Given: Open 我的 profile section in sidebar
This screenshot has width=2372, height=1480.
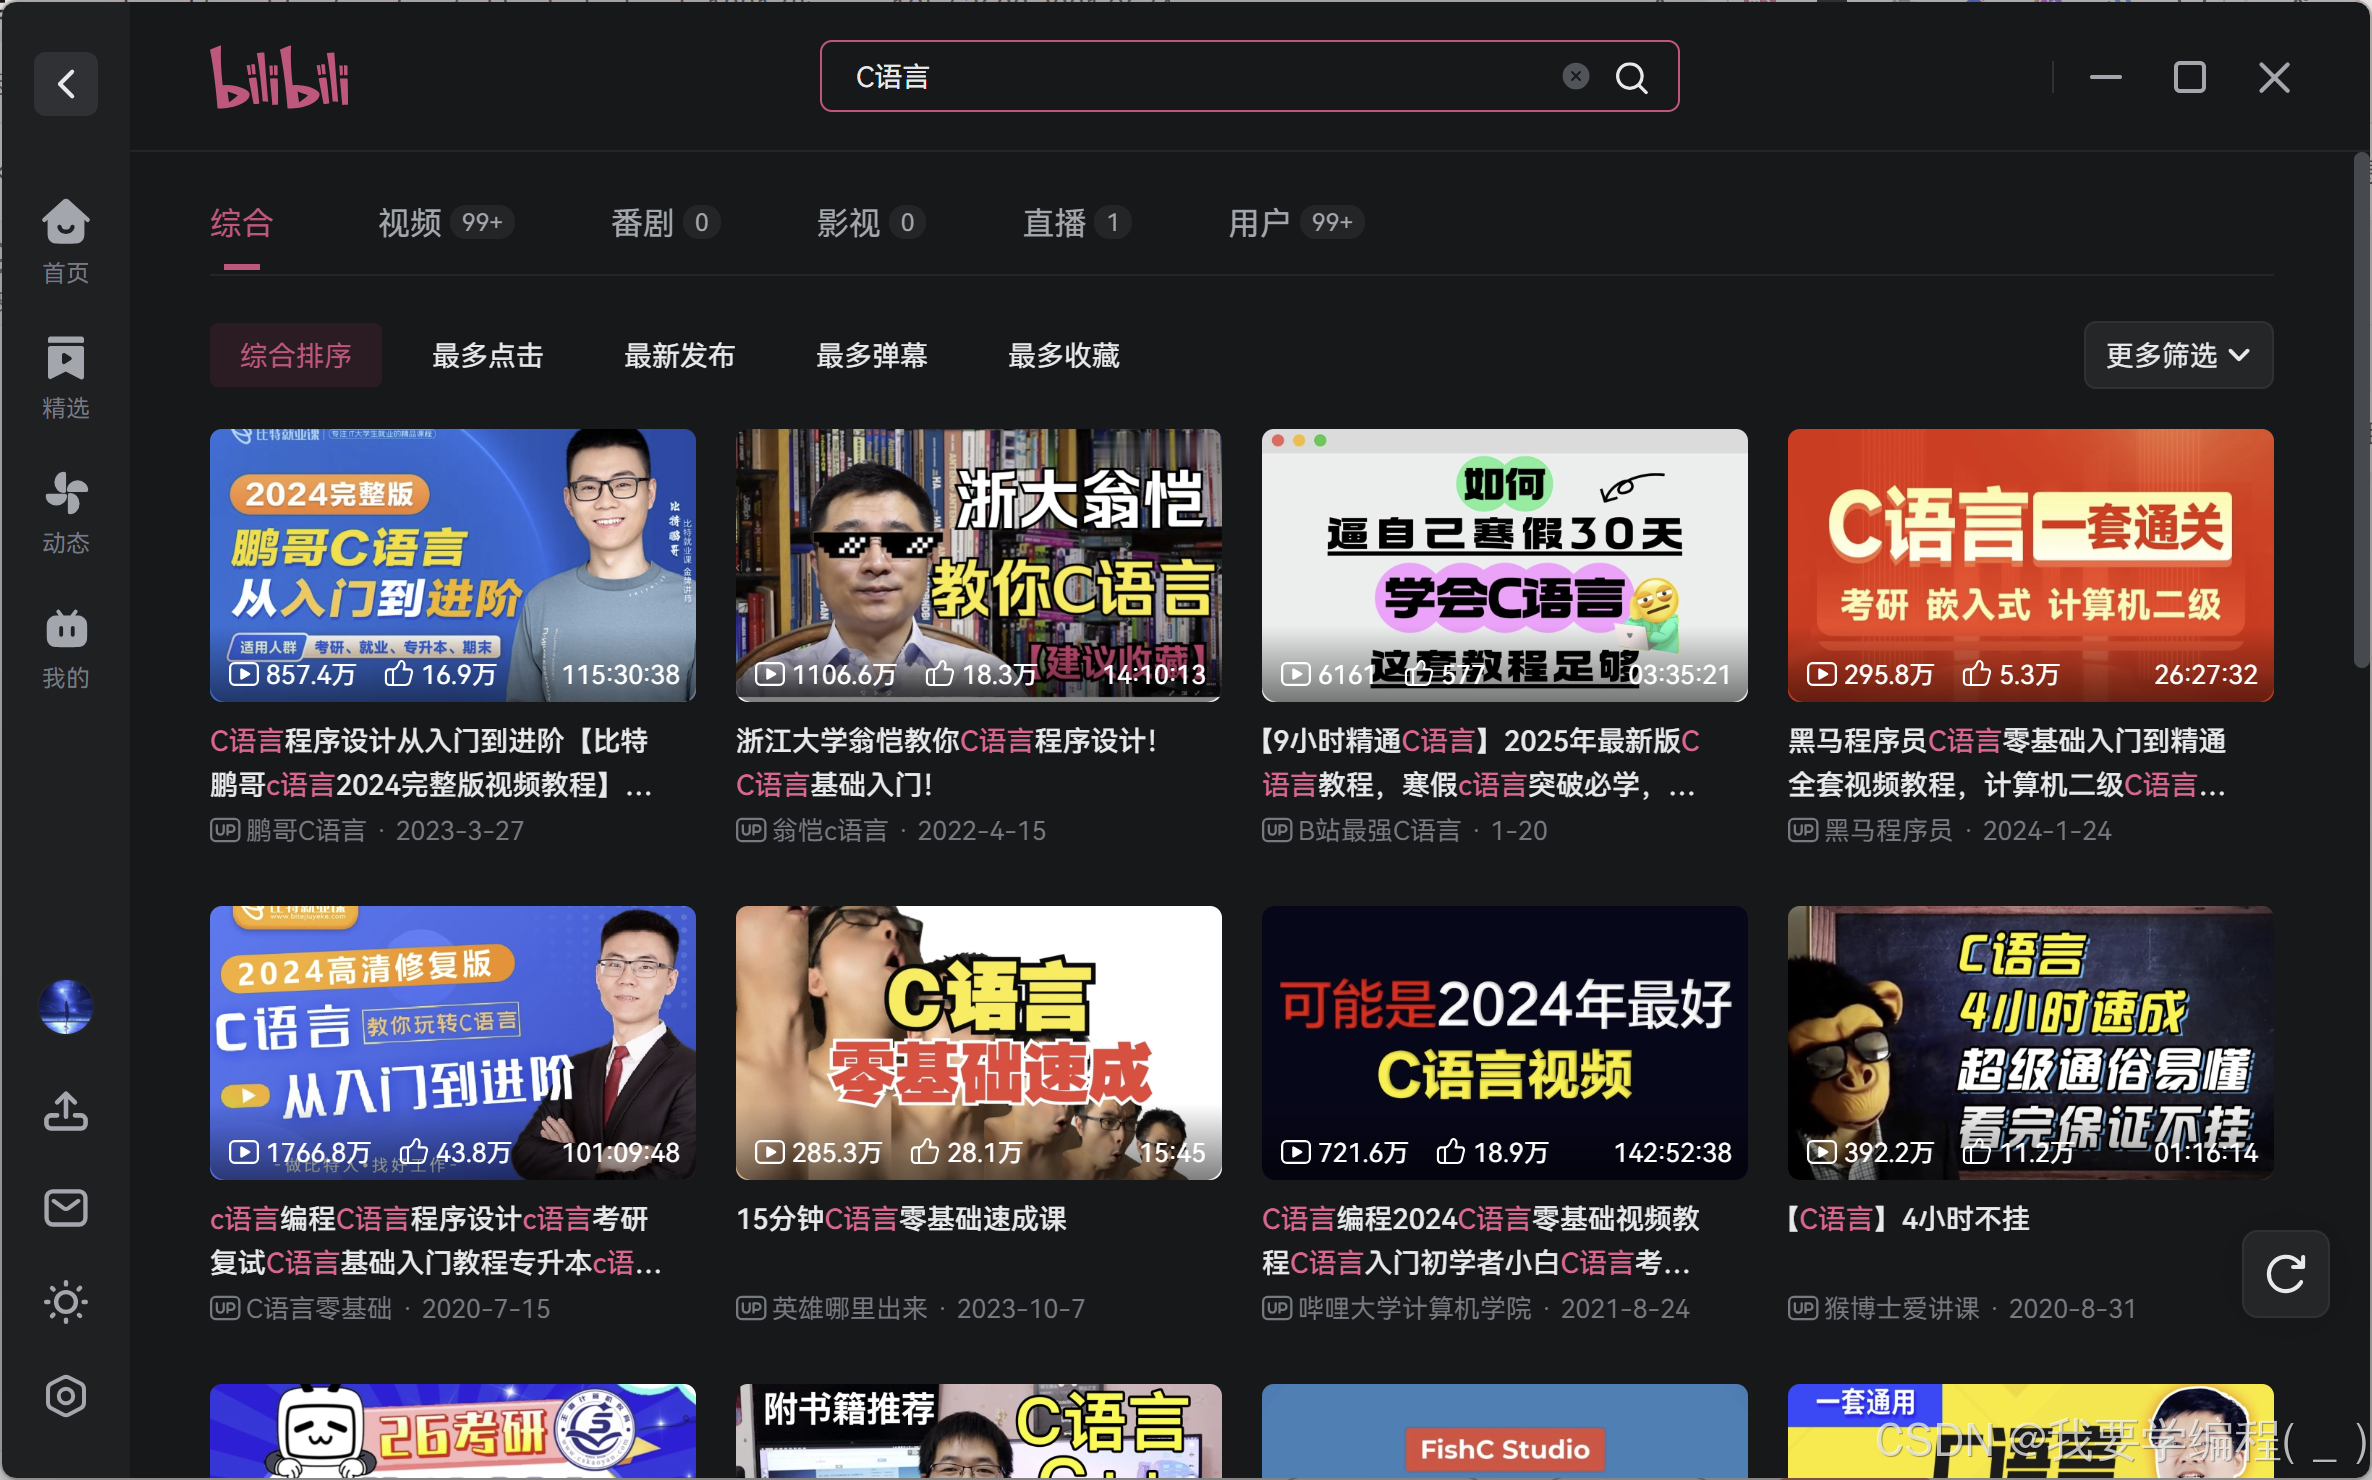Looking at the screenshot, I should tap(66, 648).
